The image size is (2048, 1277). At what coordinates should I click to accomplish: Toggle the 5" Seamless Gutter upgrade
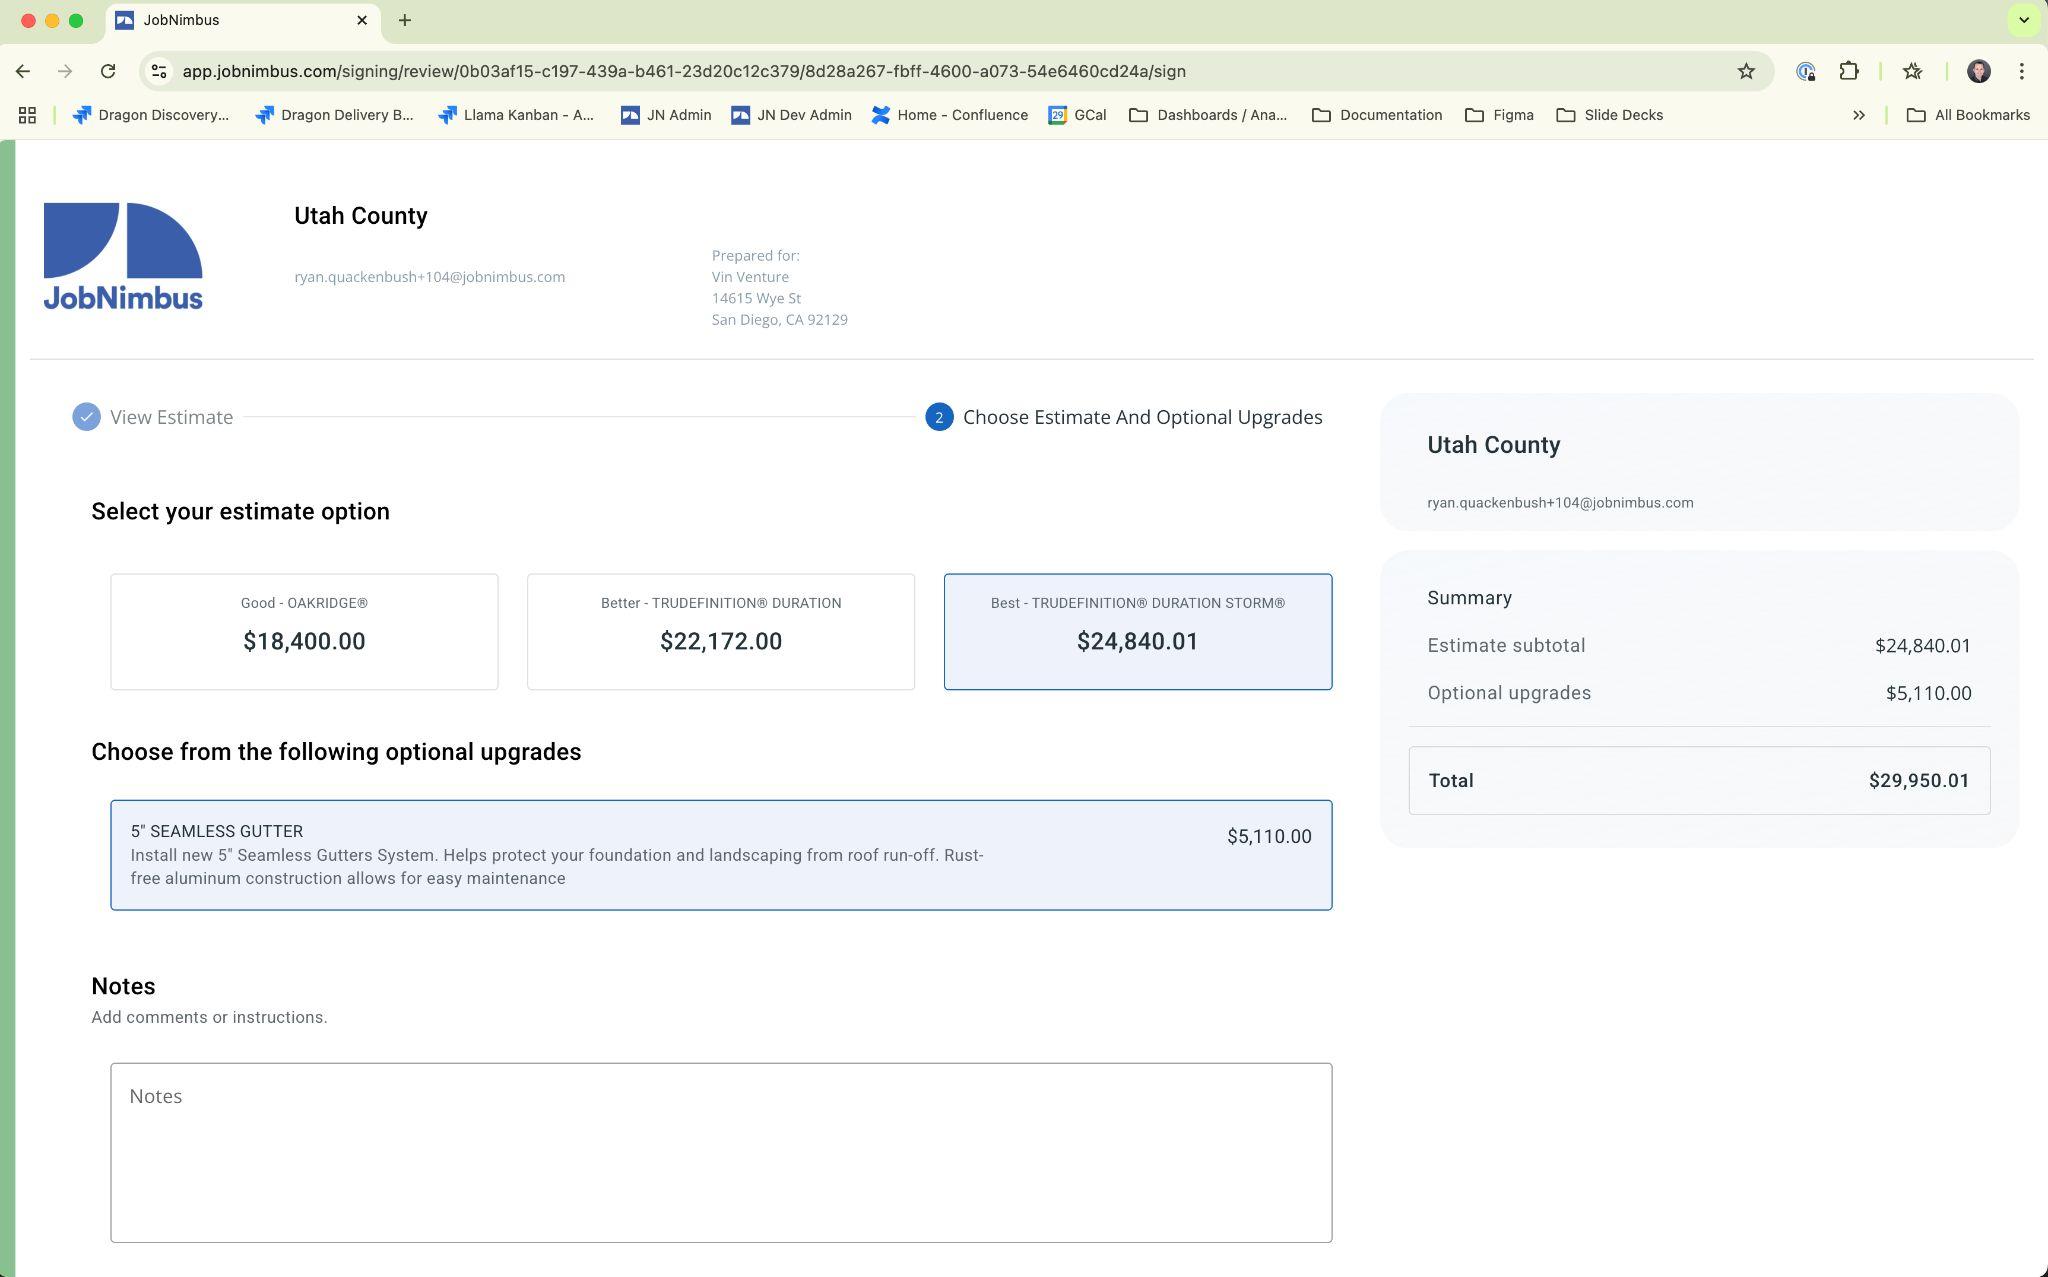tap(720, 854)
